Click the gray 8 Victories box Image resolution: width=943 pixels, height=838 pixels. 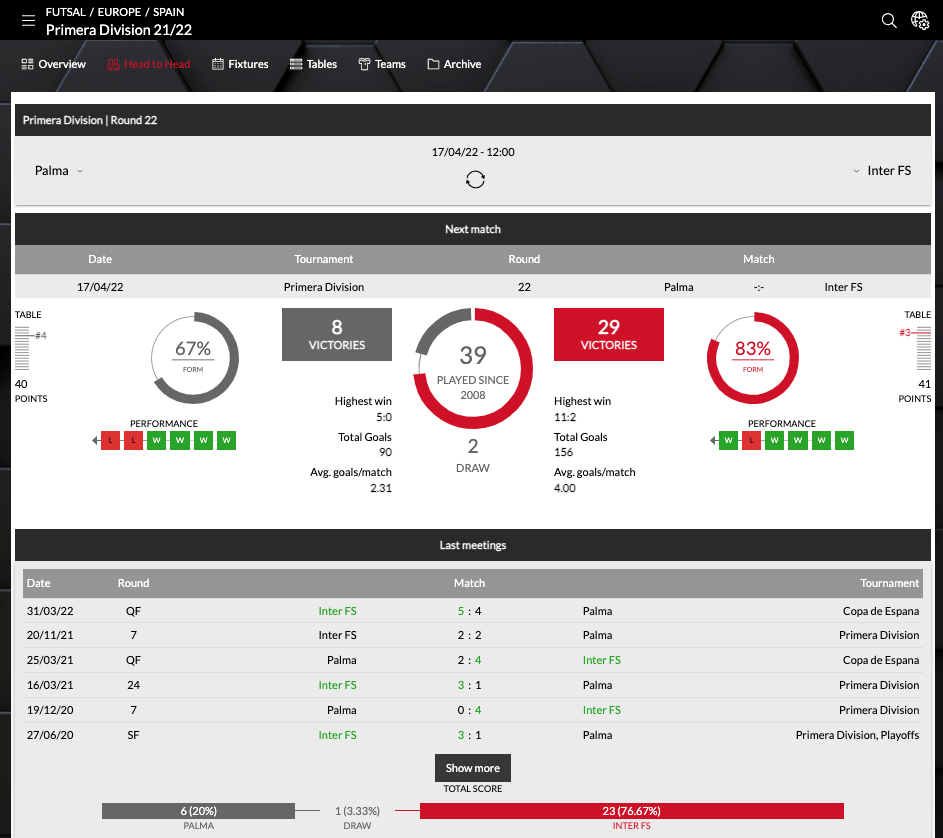pos(337,334)
